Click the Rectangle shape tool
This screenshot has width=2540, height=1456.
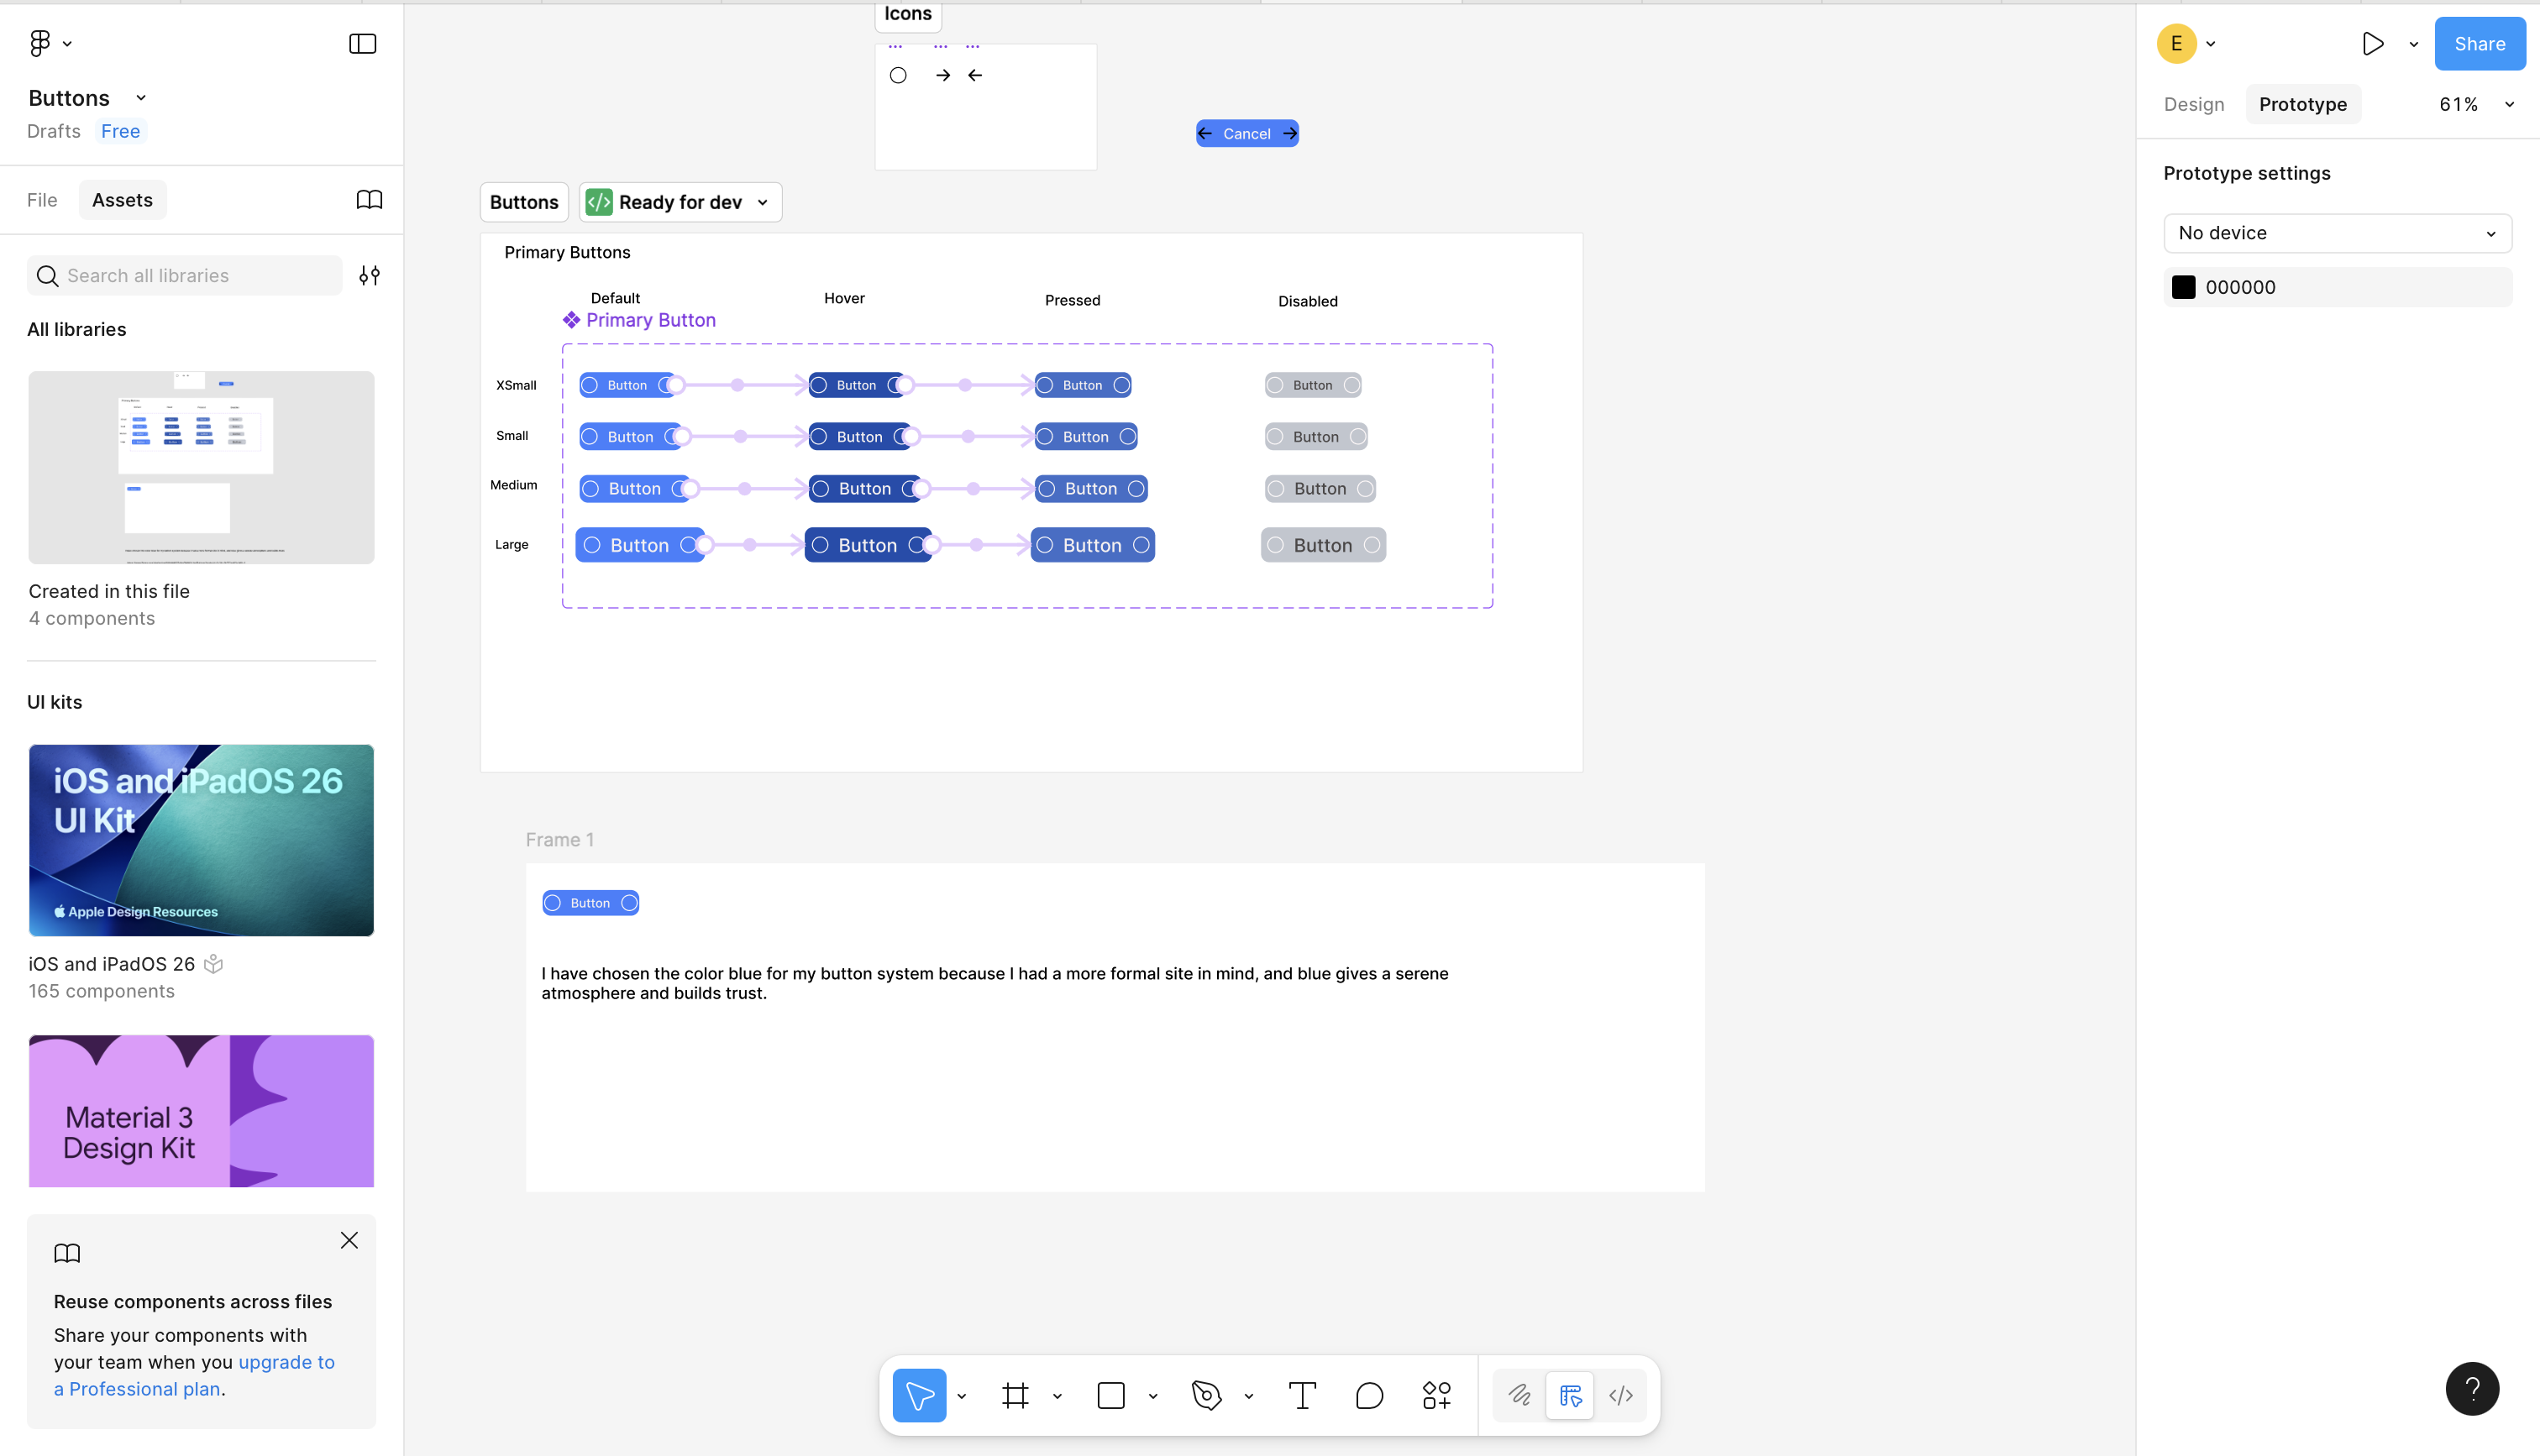[1111, 1395]
